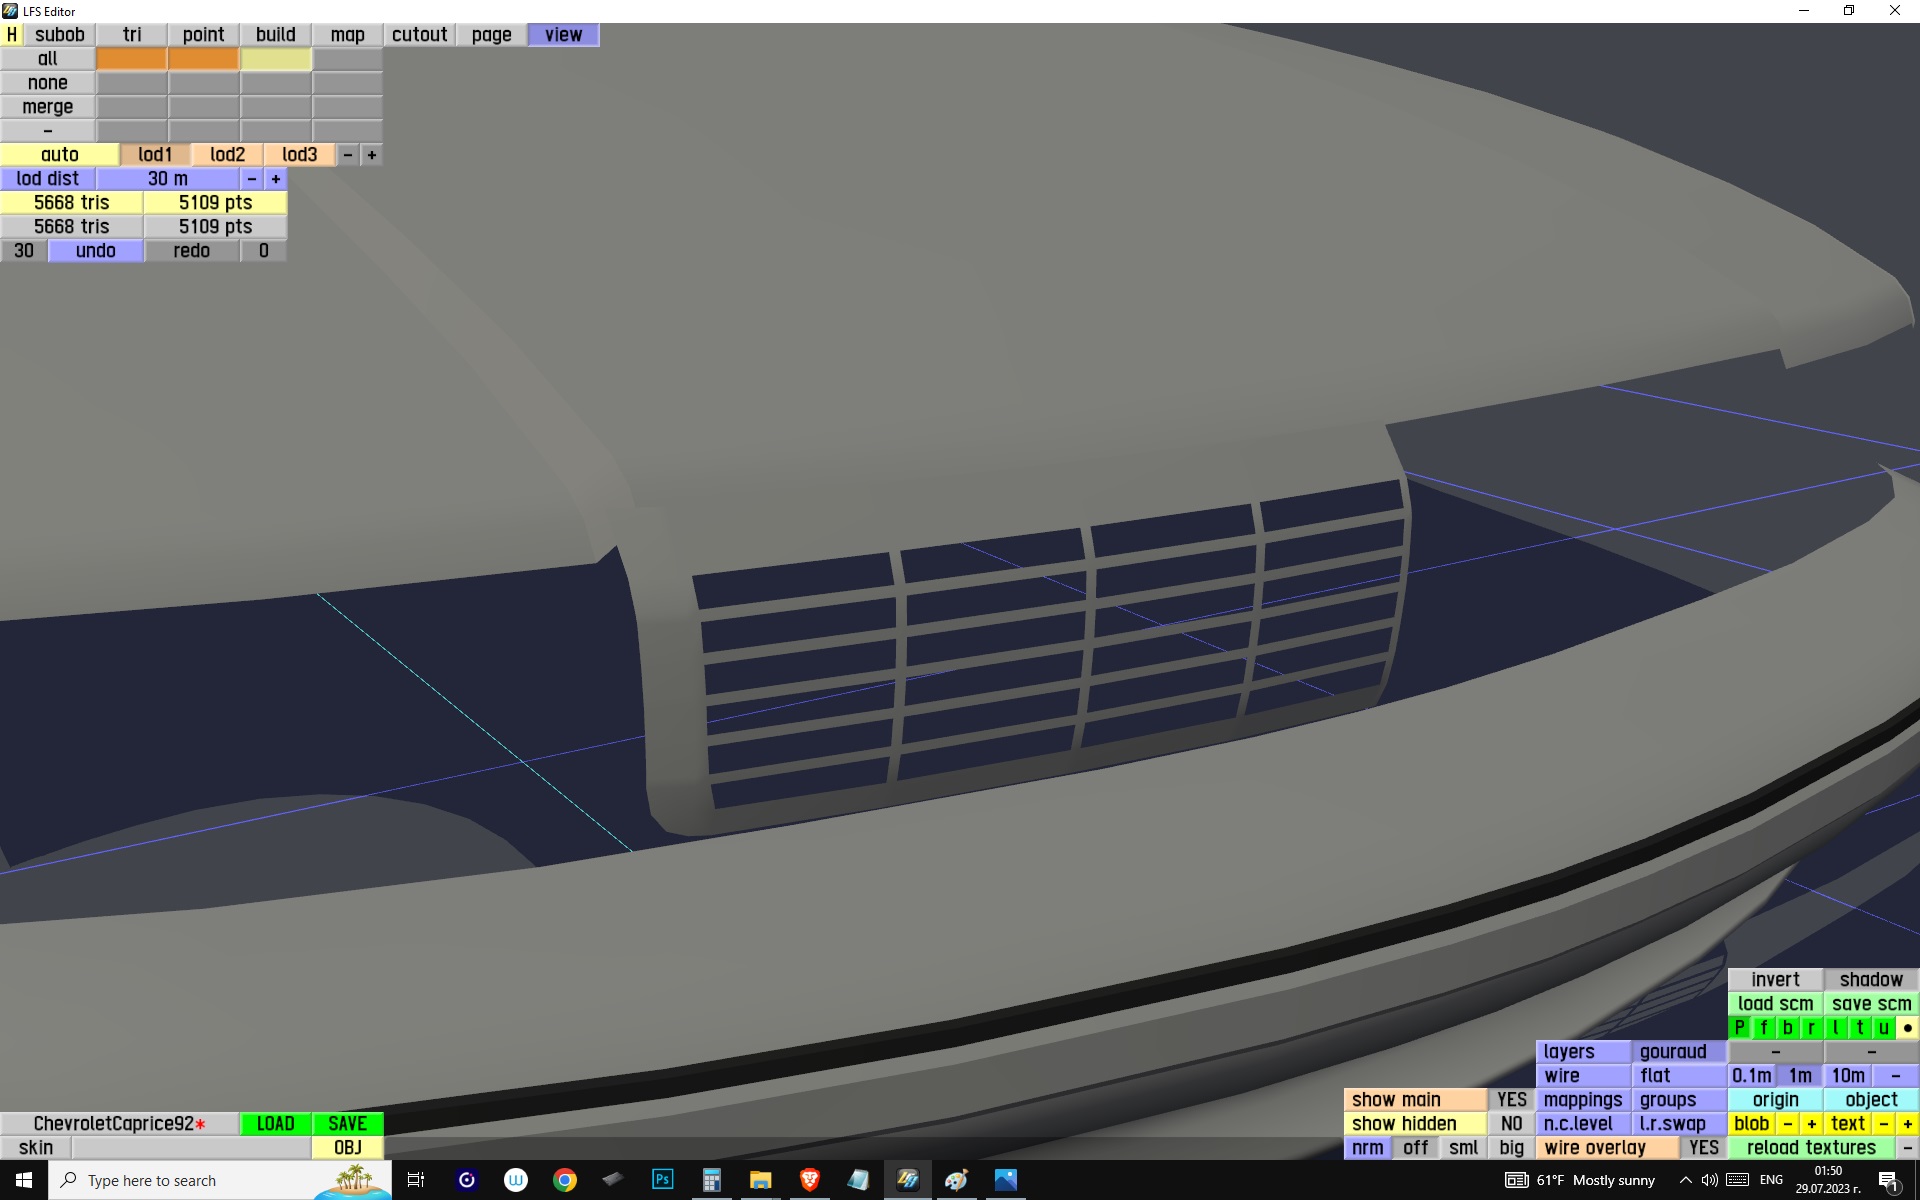
Task: Click the skin name input field
Action: point(190,1148)
